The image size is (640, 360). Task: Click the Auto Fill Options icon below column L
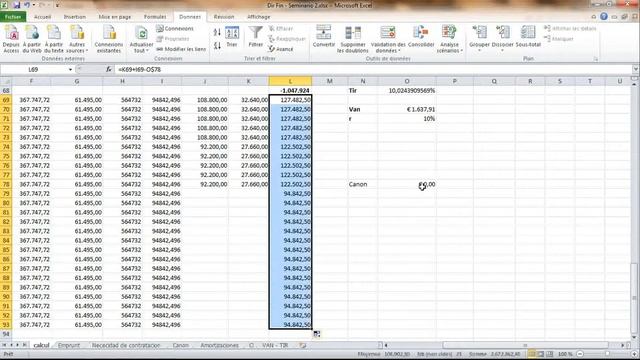tap(317, 334)
